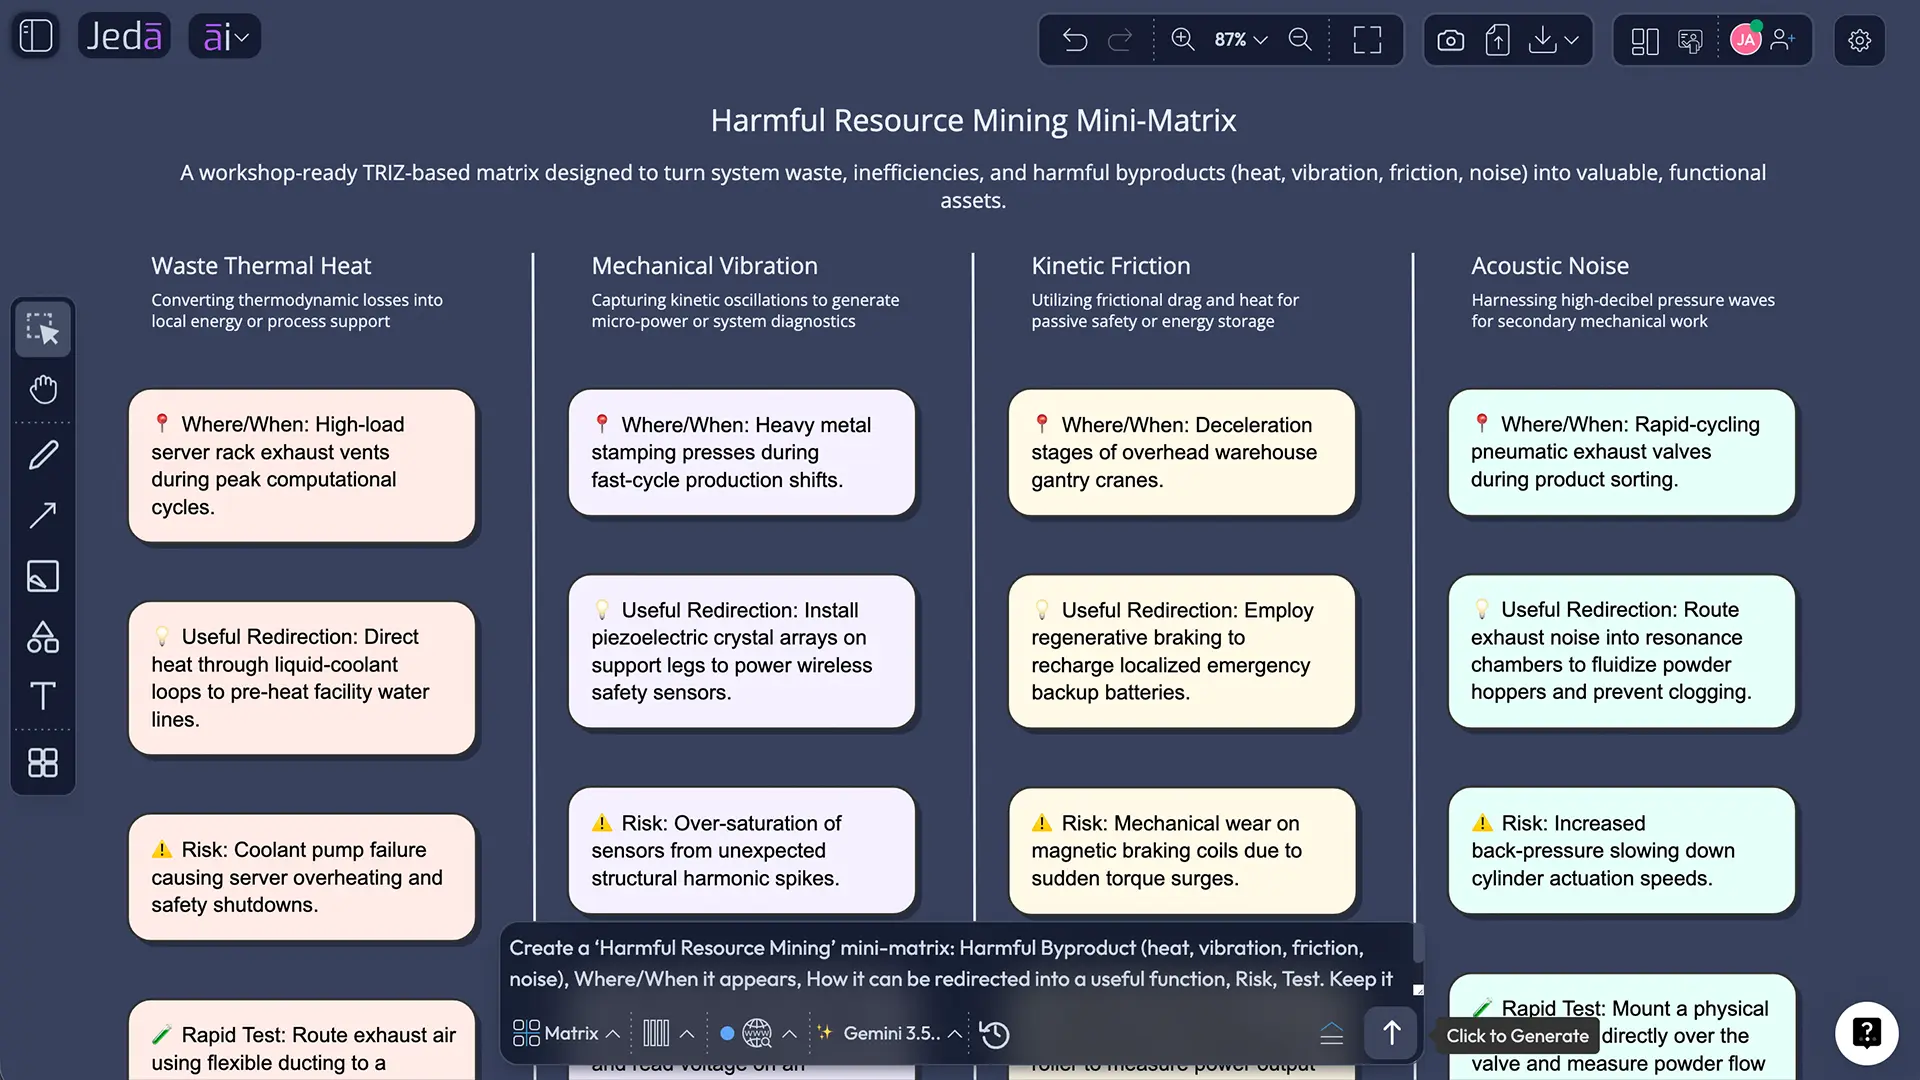Select the 'Where/When: Heavy metal stamping' card
1920x1080 pixels.
741,452
